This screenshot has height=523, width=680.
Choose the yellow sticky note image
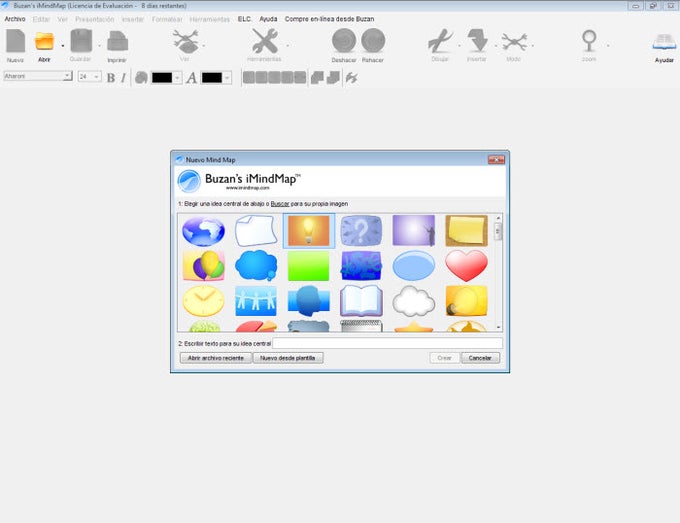coord(467,231)
